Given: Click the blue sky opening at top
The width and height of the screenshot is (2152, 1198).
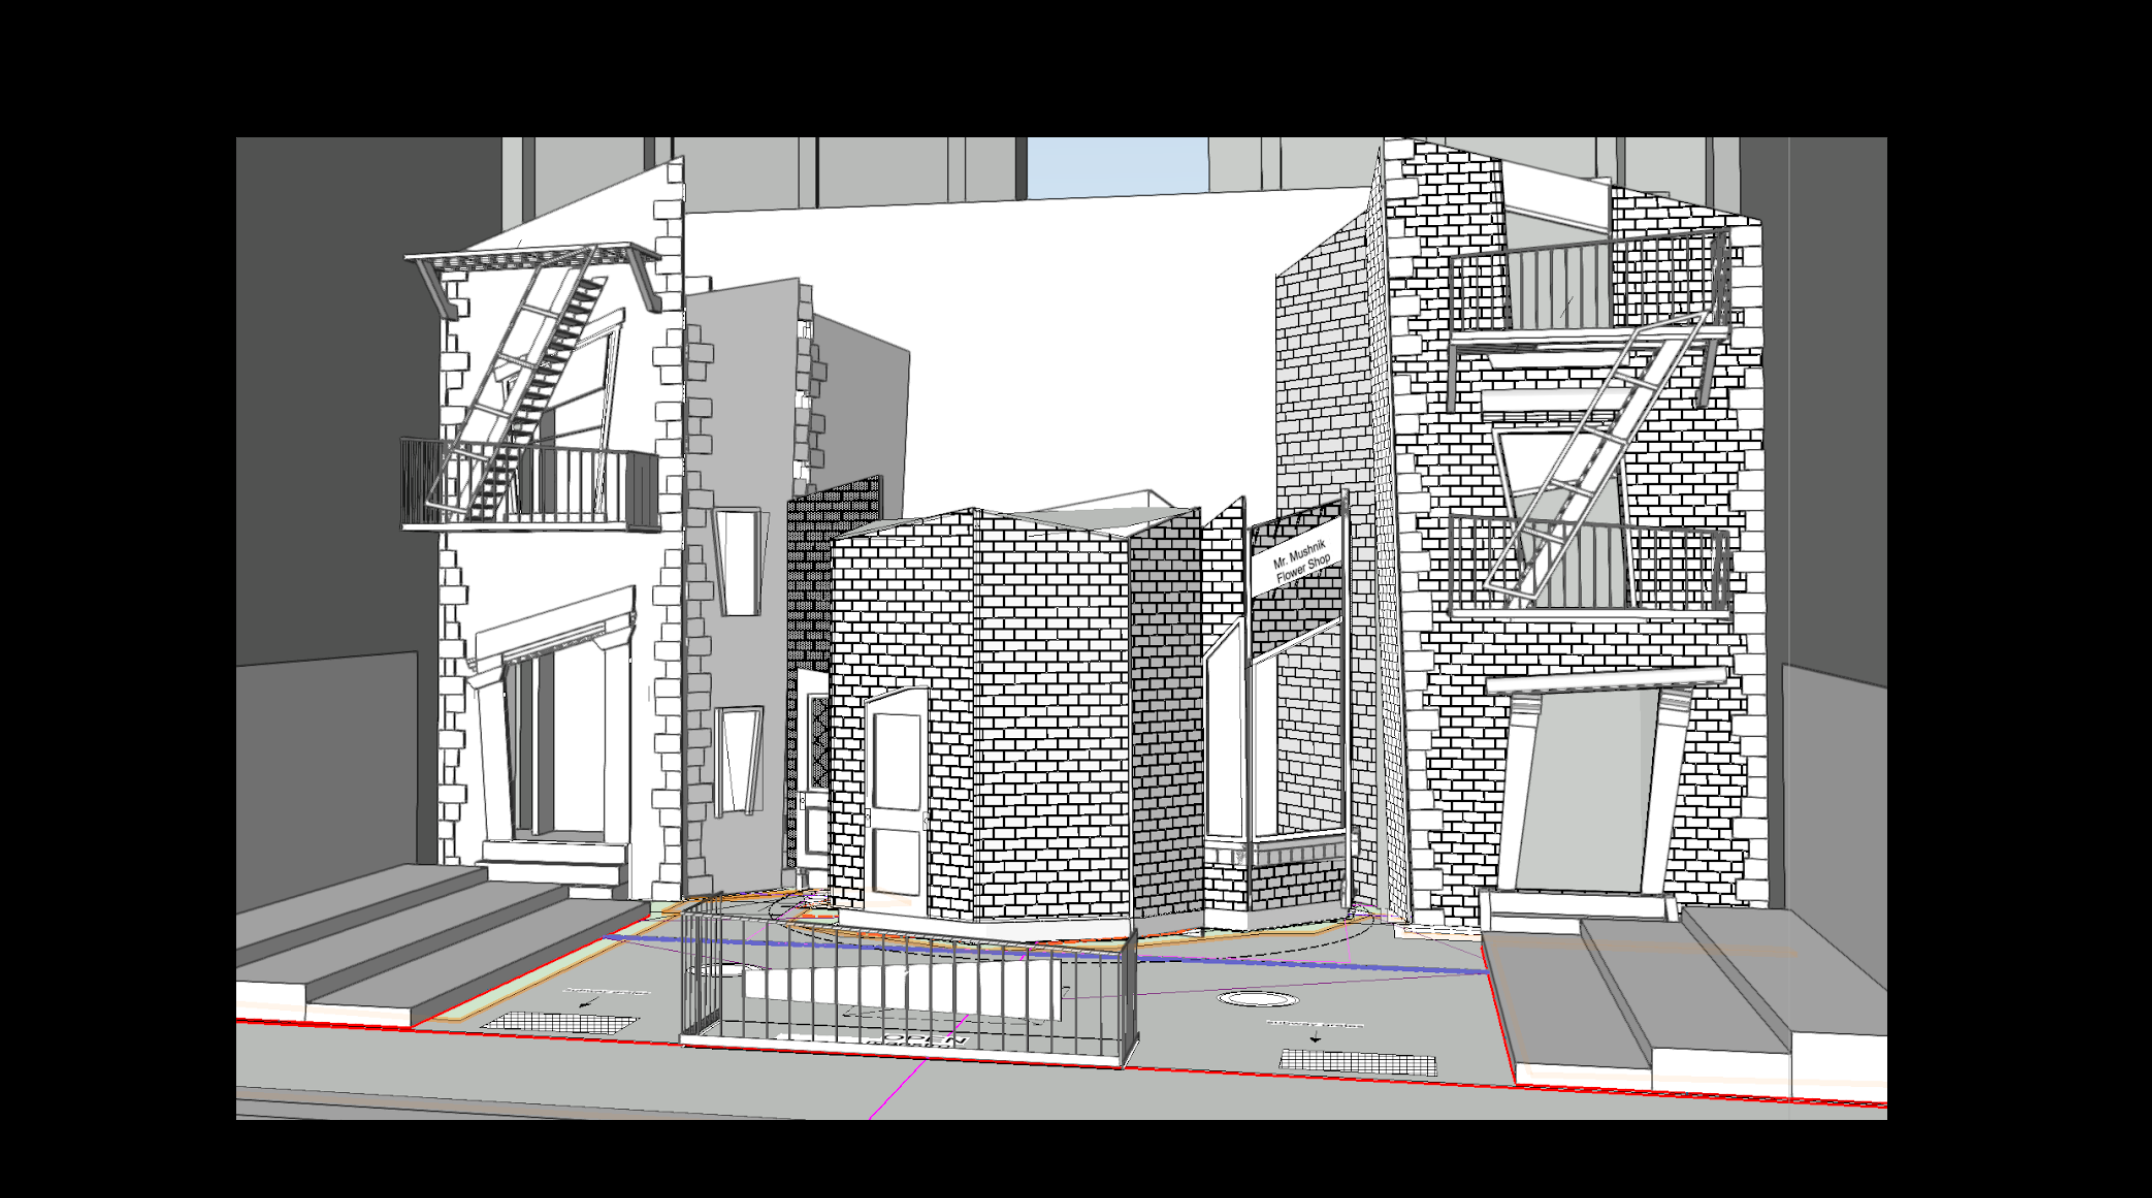Looking at the screenshot, I should (1117, 164).
